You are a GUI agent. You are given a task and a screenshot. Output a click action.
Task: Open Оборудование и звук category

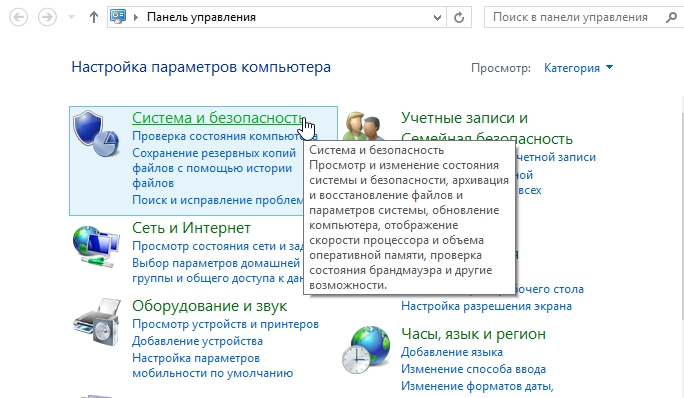(x=209, y=306)
